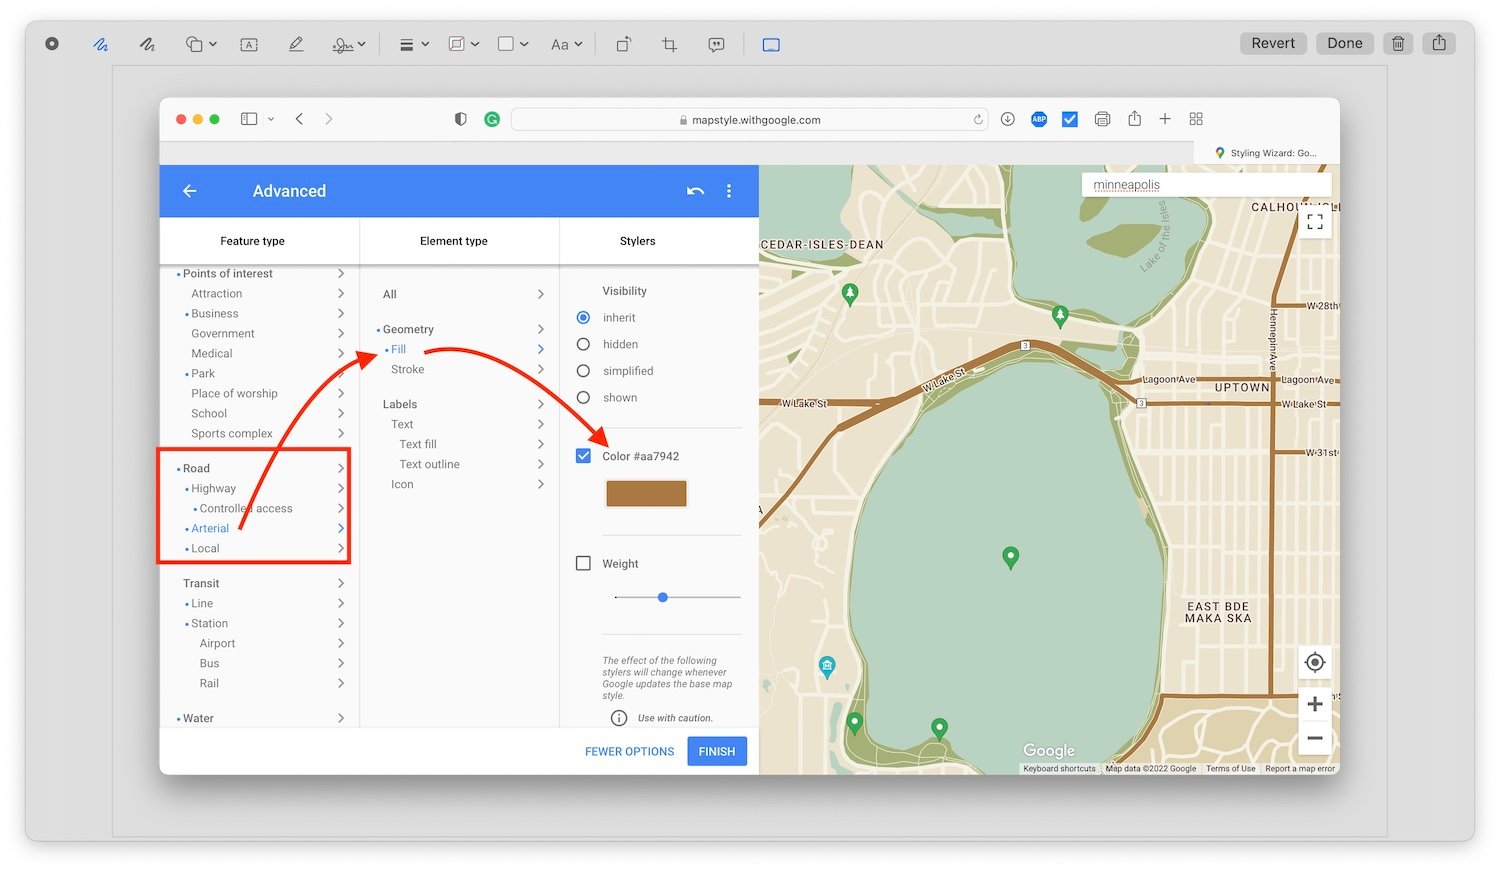Select the Shapes tool
The height and width of the screenshot is (871, 1500).
pos(193,44)
